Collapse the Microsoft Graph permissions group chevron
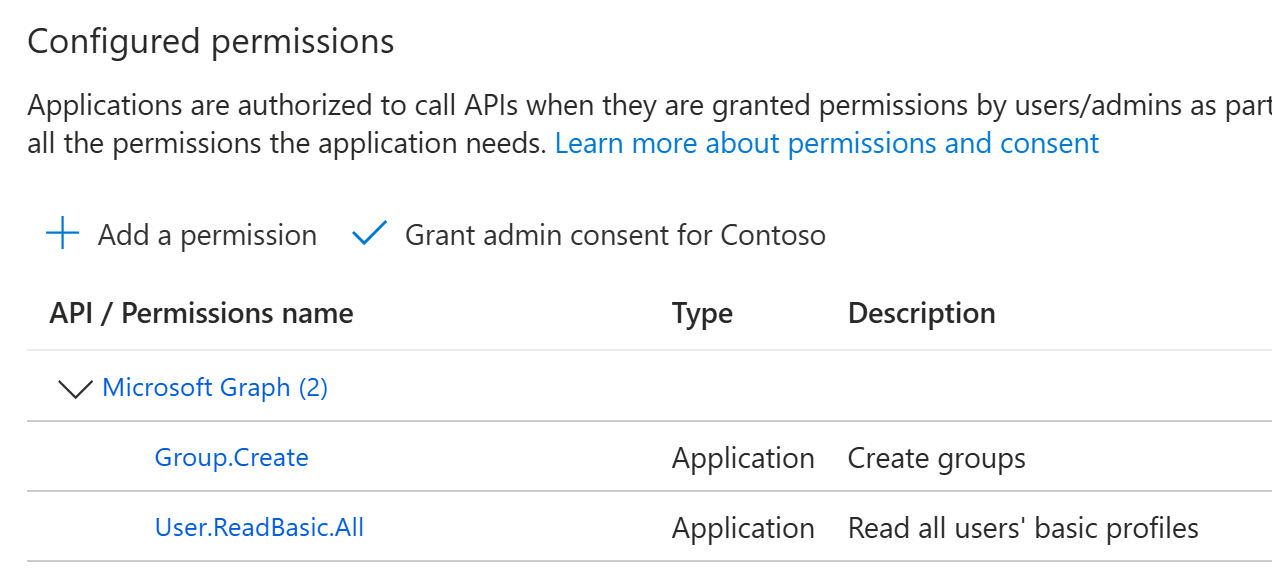Image resolution: width=1272 pixels, height=586 pixels. coord(75,389)
